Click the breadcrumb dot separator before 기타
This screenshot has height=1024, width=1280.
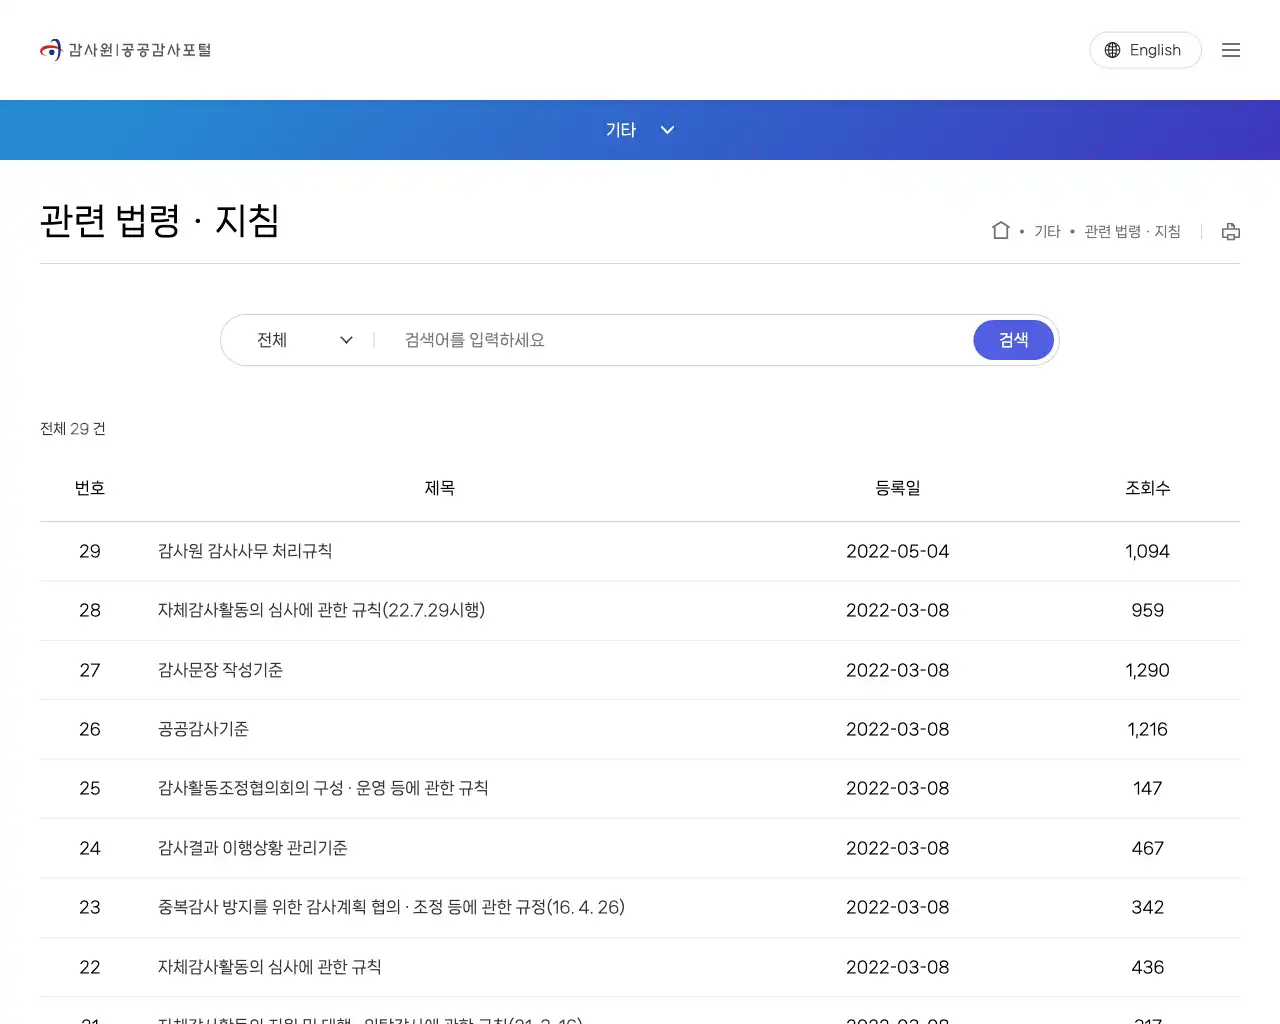click(1021, 231)
